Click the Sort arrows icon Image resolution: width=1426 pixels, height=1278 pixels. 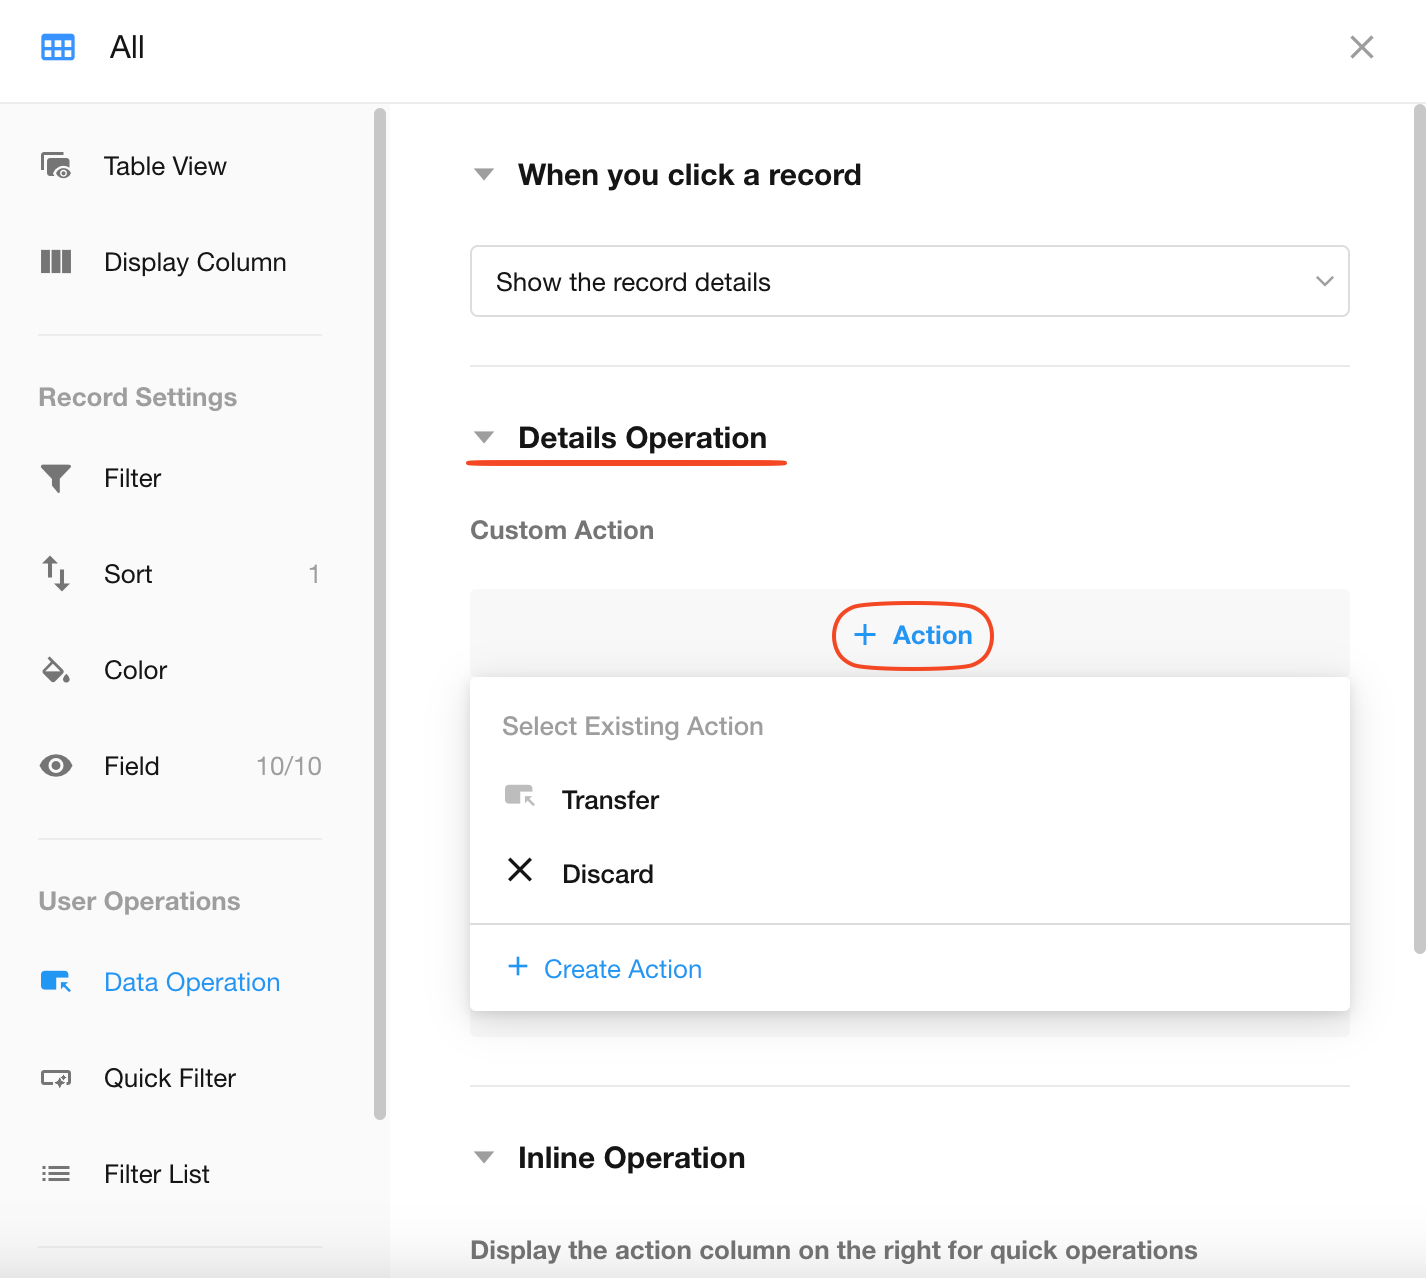[x=56, y=574]
